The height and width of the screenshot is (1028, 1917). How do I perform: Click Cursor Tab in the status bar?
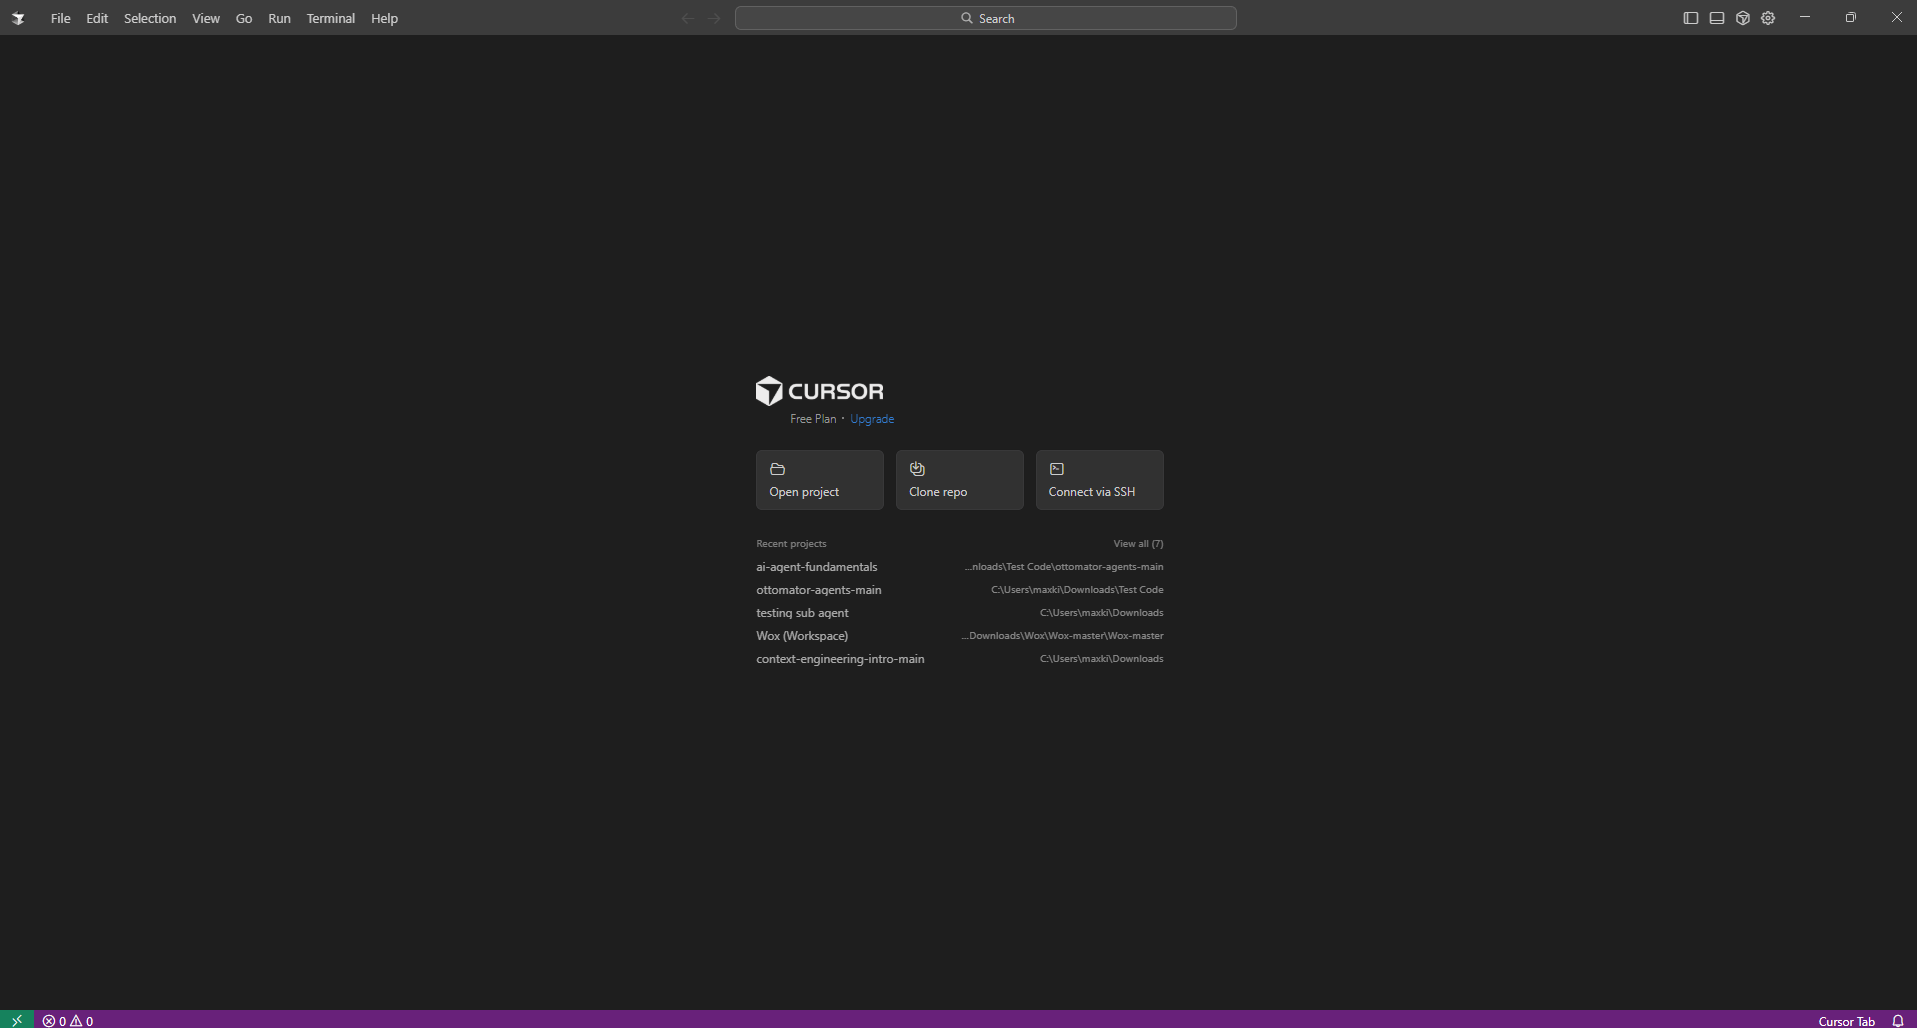pos(1846,1021)
